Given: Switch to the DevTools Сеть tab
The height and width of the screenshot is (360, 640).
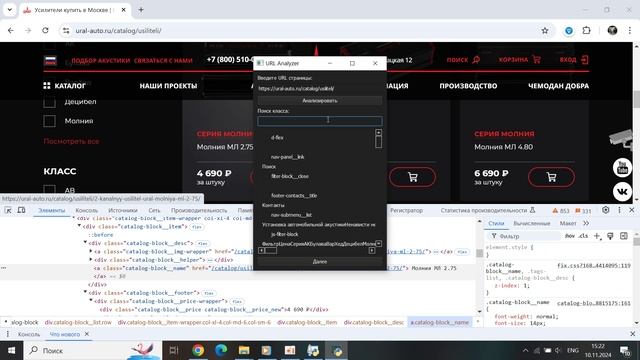Looking at the screenshot, I should 154,211.
